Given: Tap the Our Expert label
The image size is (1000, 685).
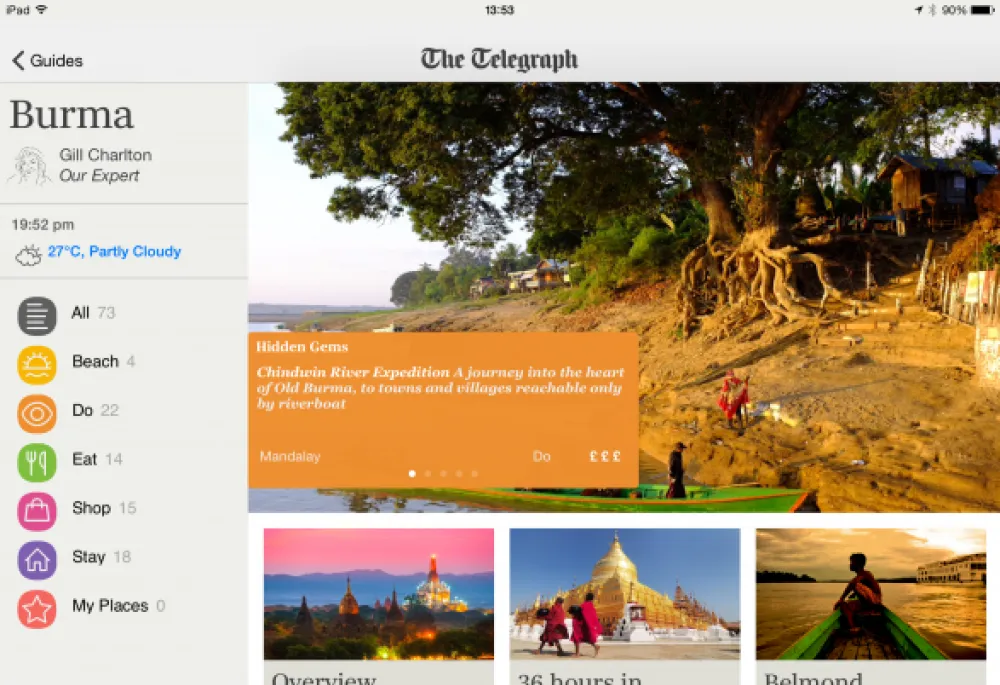Looking at the screenshot, I should coord(99,176).
